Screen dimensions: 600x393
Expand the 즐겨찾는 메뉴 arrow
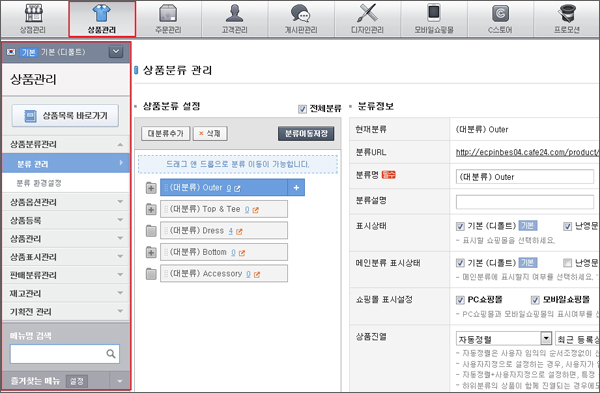tap(120, 381)
